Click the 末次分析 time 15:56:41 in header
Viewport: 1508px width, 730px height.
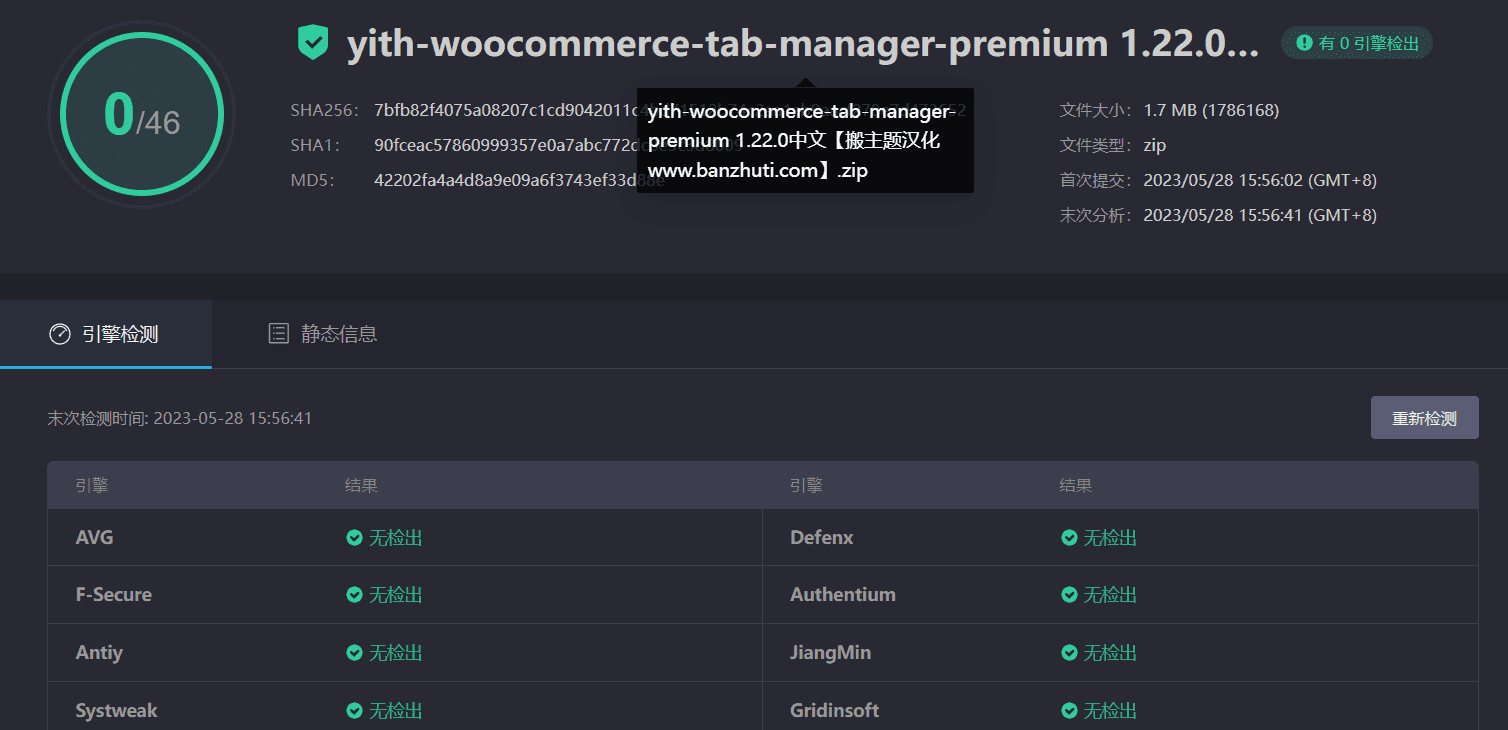(x=1260, y=215)
